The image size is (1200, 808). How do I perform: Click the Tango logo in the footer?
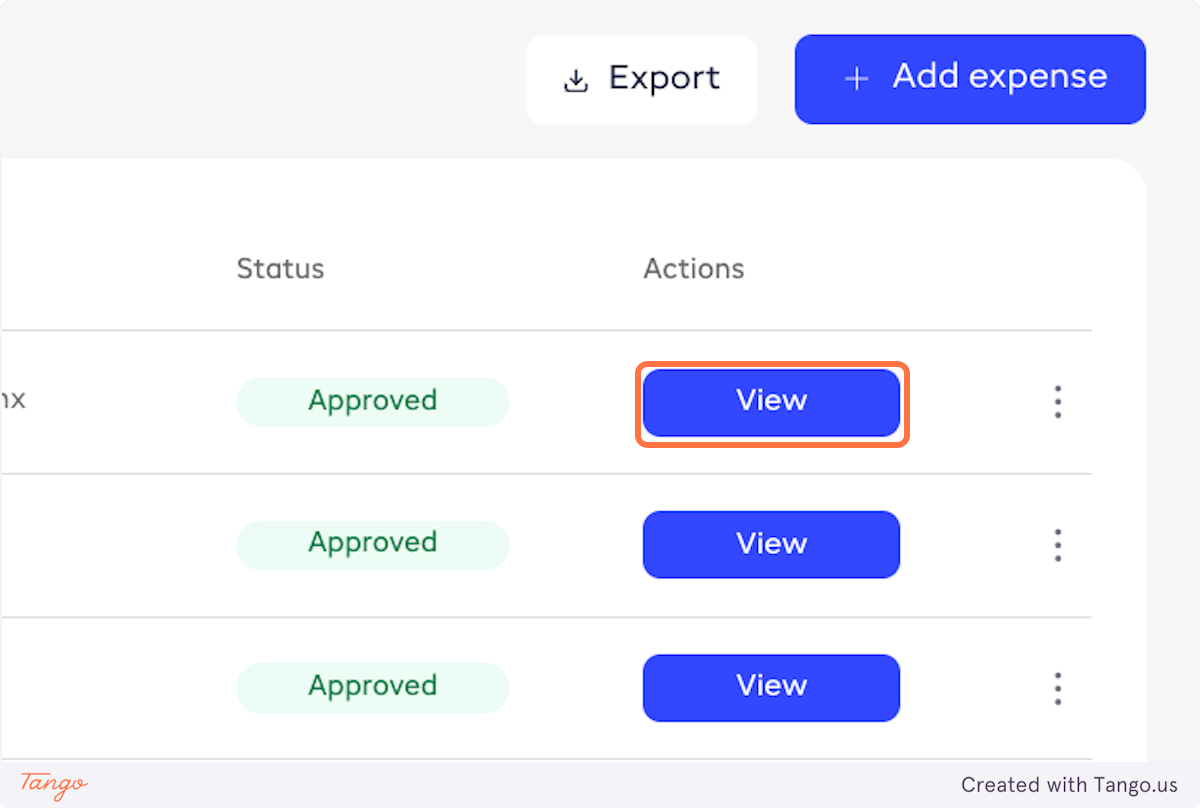54,784
